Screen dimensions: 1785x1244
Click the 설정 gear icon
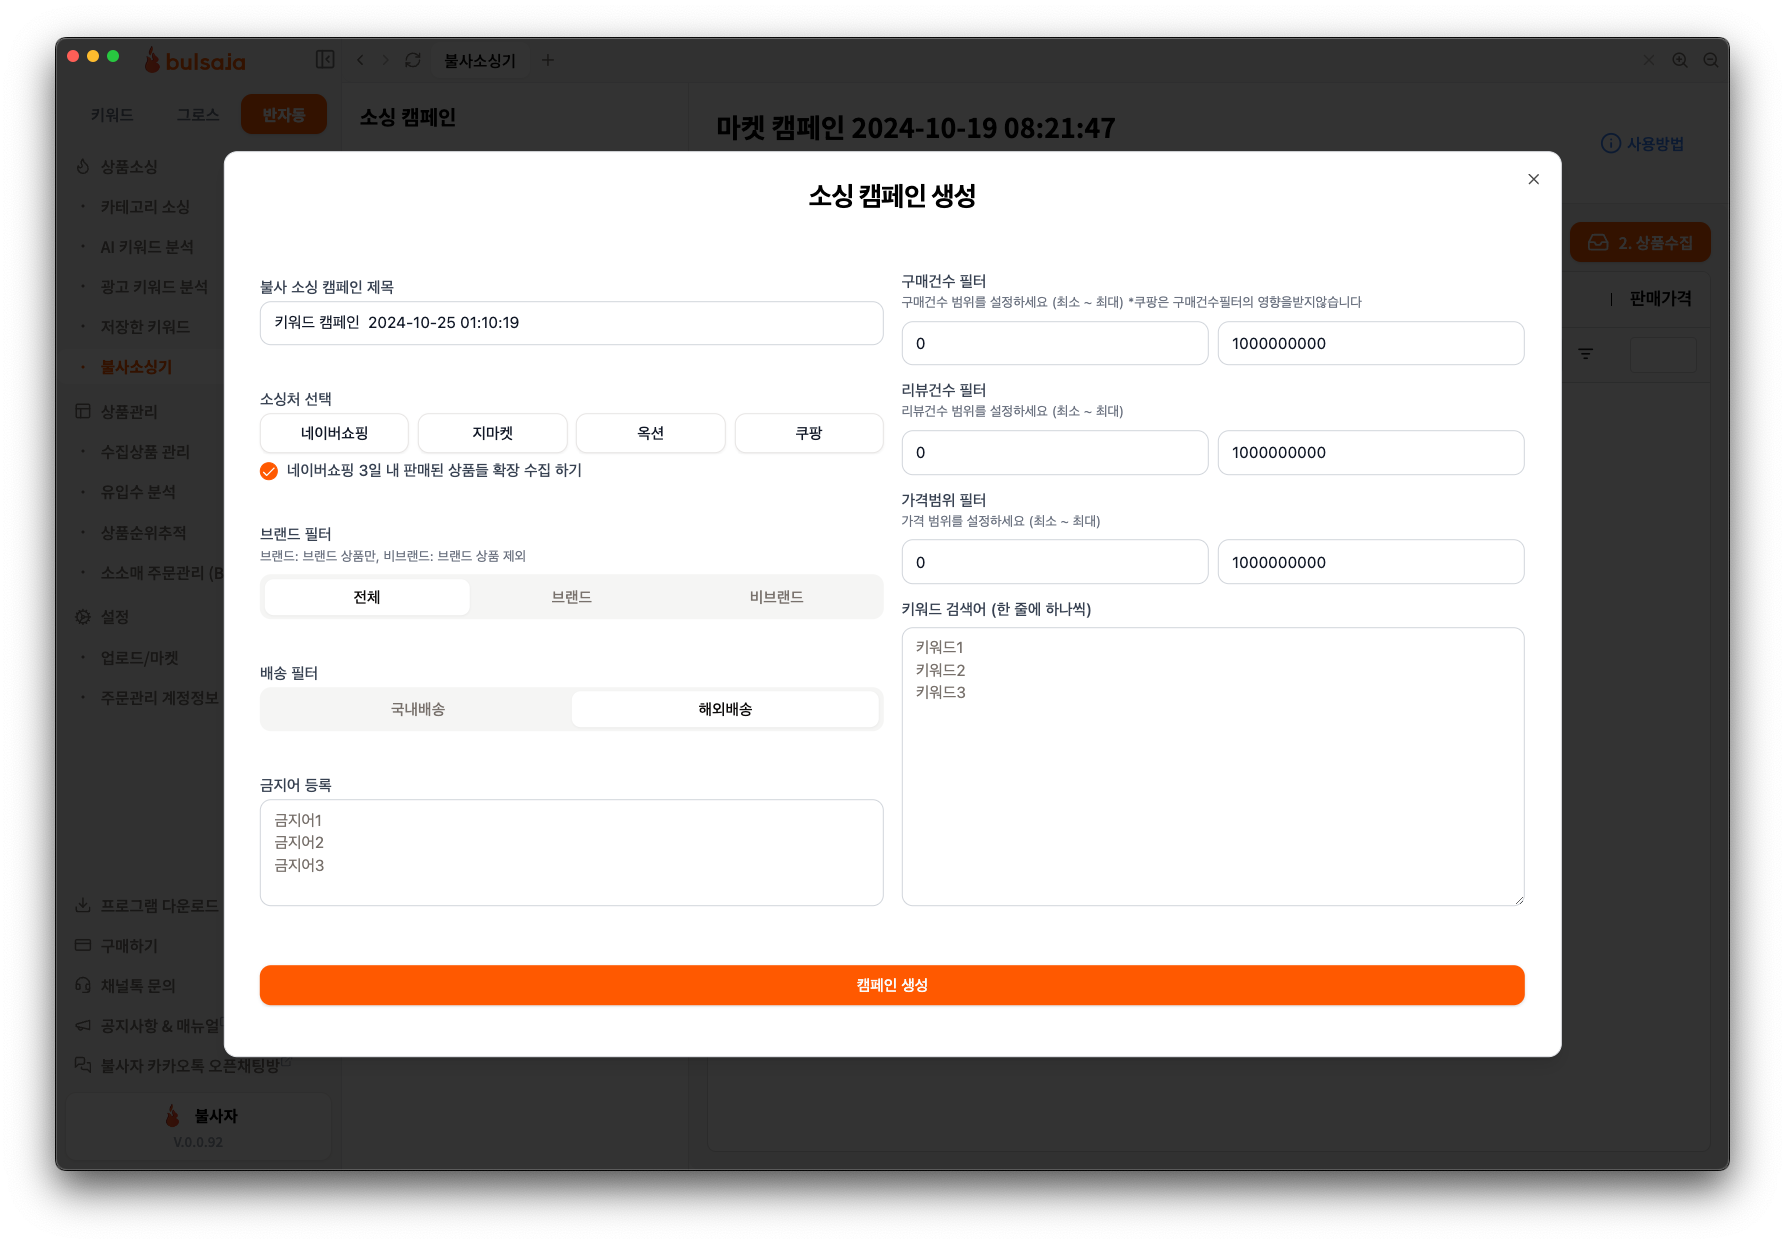pyautogui.click(x=83, y=617)
